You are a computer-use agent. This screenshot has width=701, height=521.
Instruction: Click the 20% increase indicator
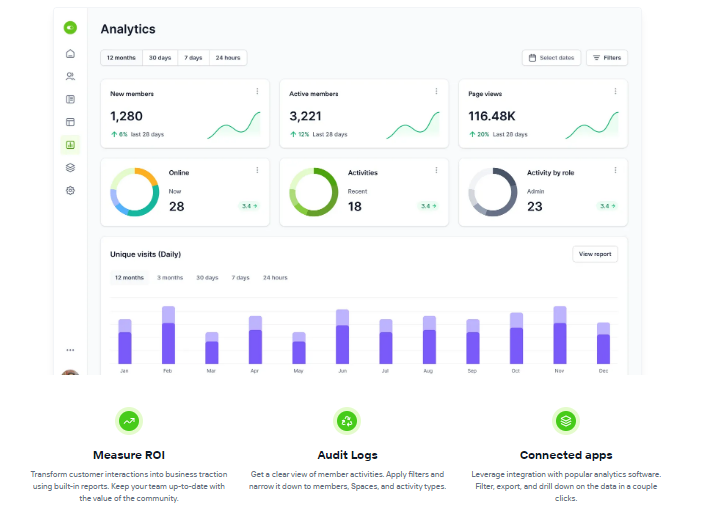479,134
